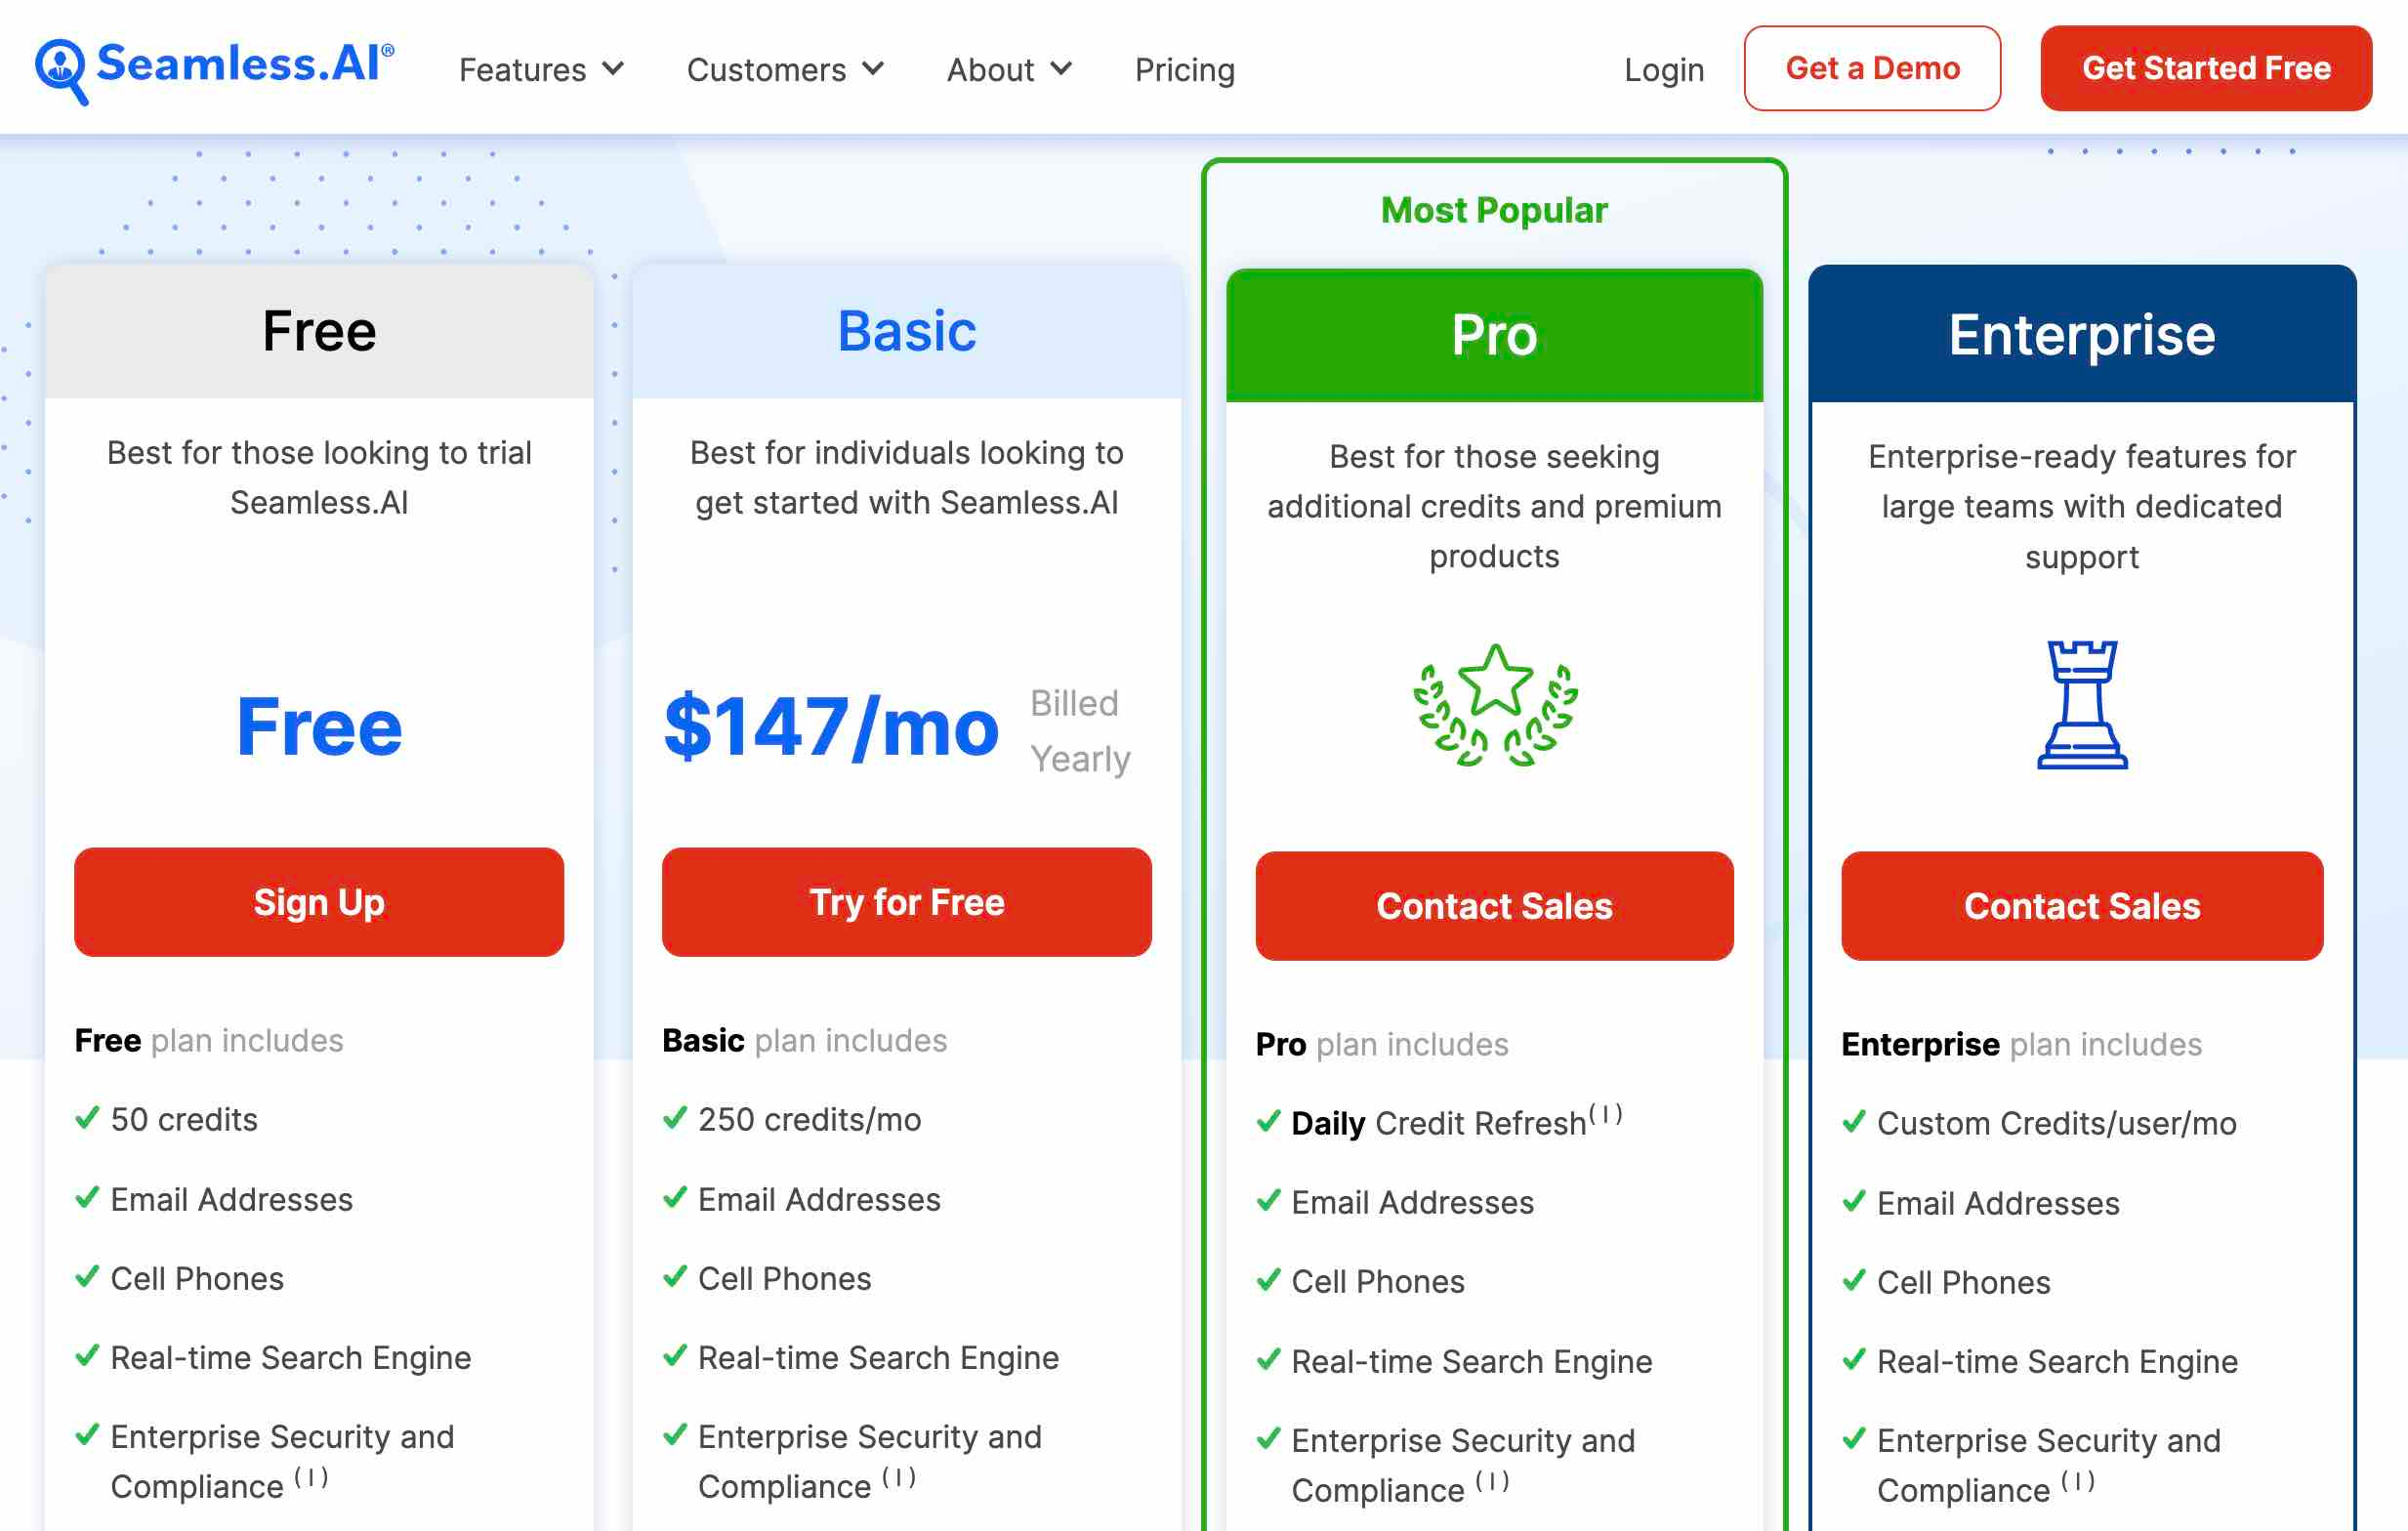Viewport: 2408px width, 1531px height.
Task: Click the Billed Yearly text
Action: tap(1080, 731)
